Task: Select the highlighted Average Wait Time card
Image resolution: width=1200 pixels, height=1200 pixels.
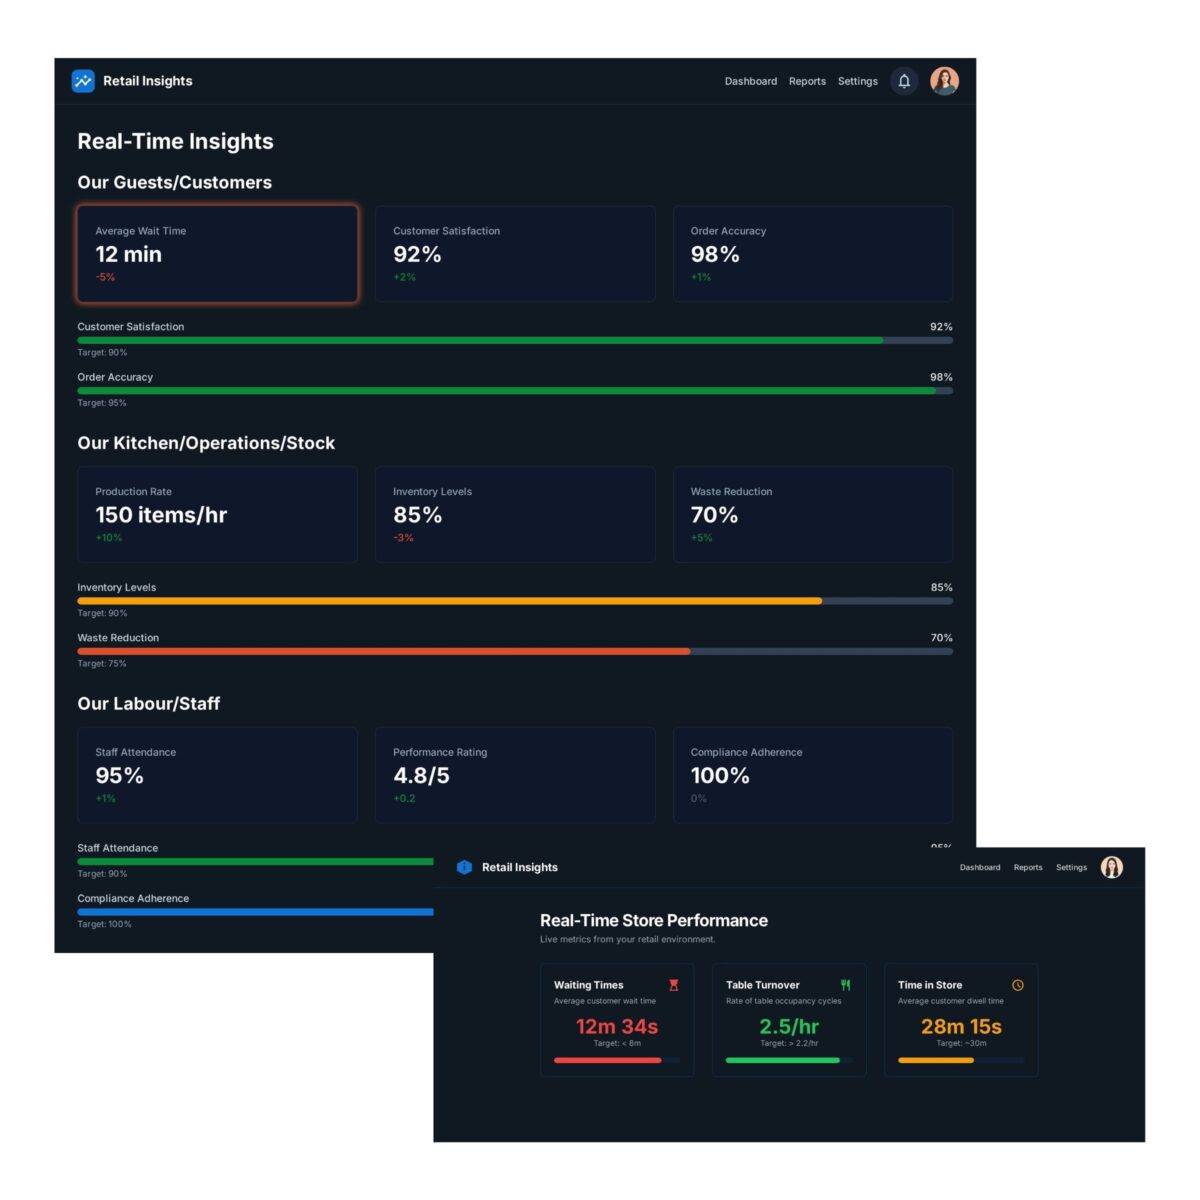Action: pyautogui.click(x=217, y=254)
